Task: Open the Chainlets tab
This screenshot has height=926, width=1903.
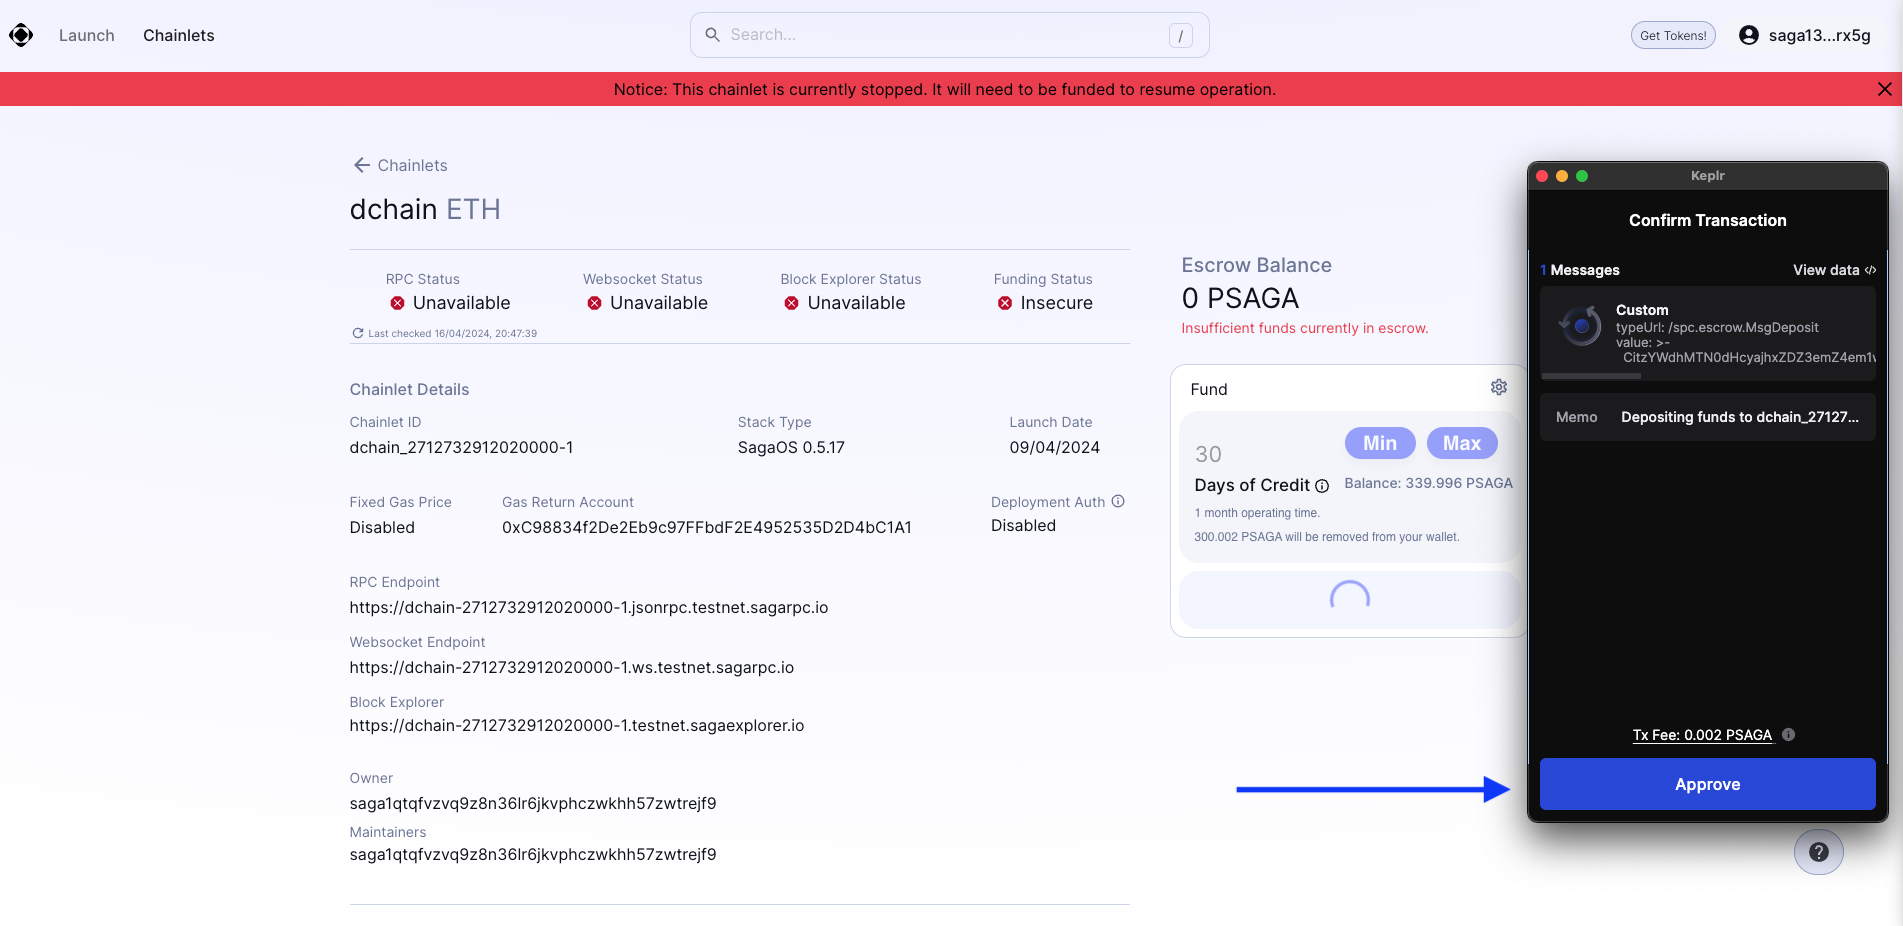Action: (x=178, y=35)
